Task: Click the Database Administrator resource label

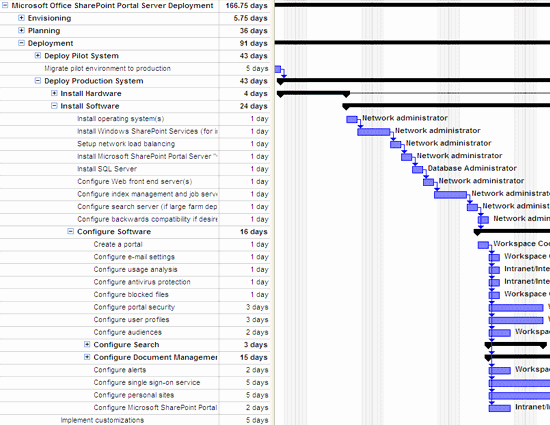Action: point(472,168)
